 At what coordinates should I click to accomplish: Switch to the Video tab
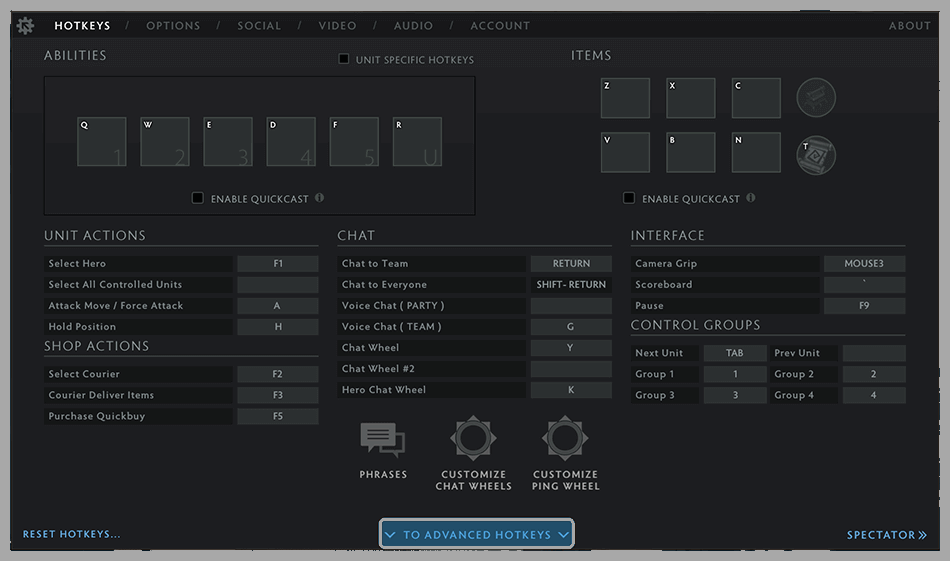pos(337,25)
